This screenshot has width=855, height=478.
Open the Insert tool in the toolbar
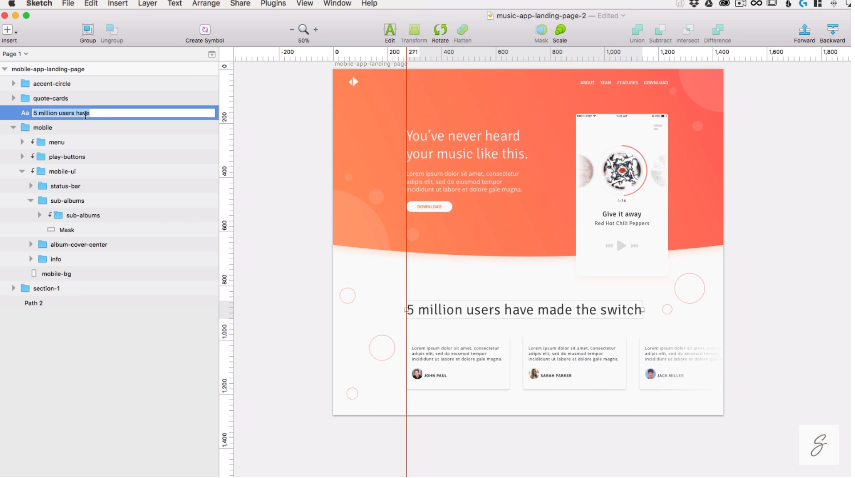(x=8, y=30)
